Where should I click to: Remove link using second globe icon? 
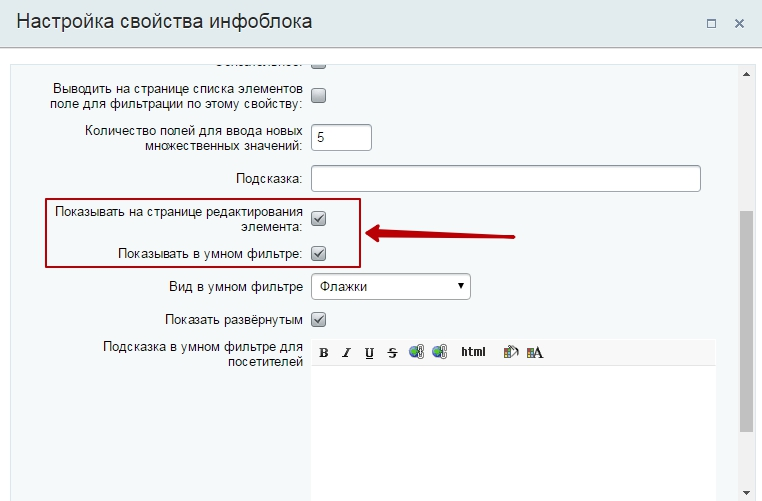[439, 352]
